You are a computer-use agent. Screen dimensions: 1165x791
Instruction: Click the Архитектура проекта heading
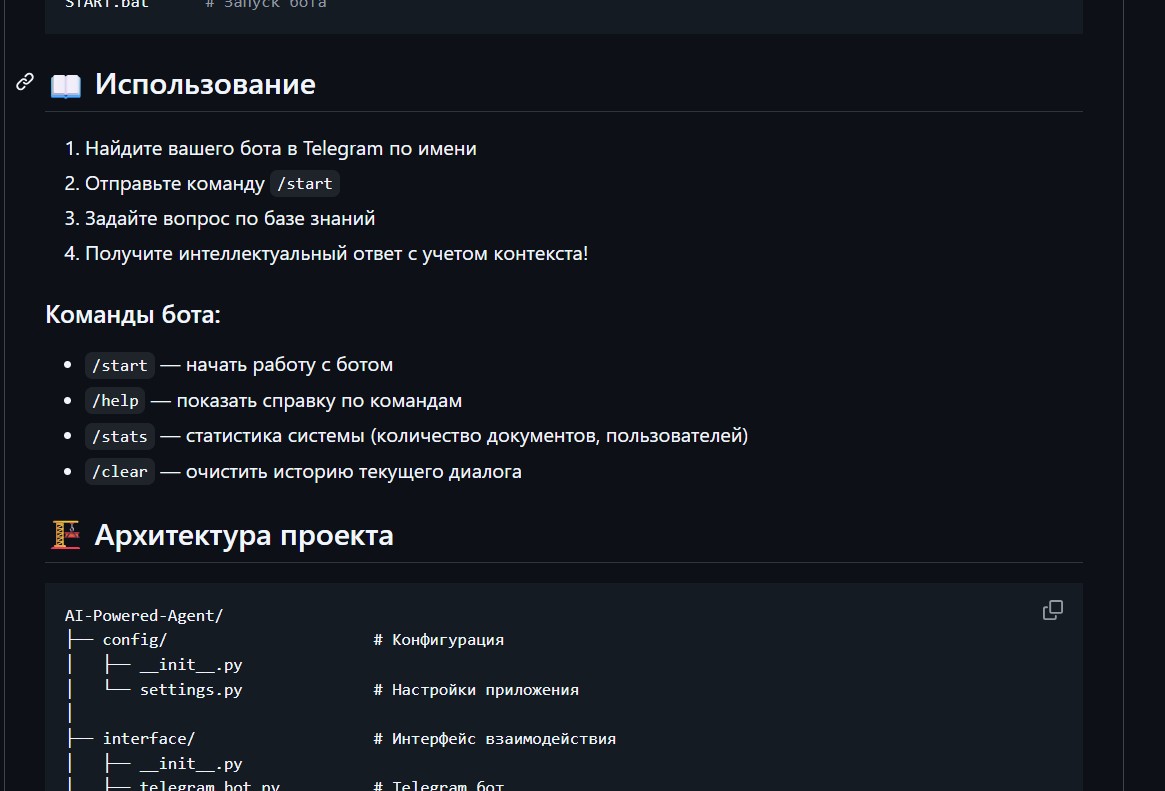243,536
